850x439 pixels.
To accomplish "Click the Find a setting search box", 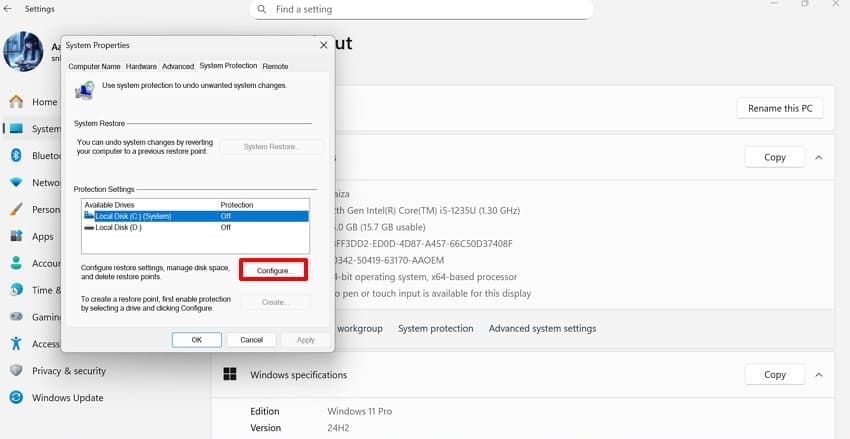I will coord(421,9).
